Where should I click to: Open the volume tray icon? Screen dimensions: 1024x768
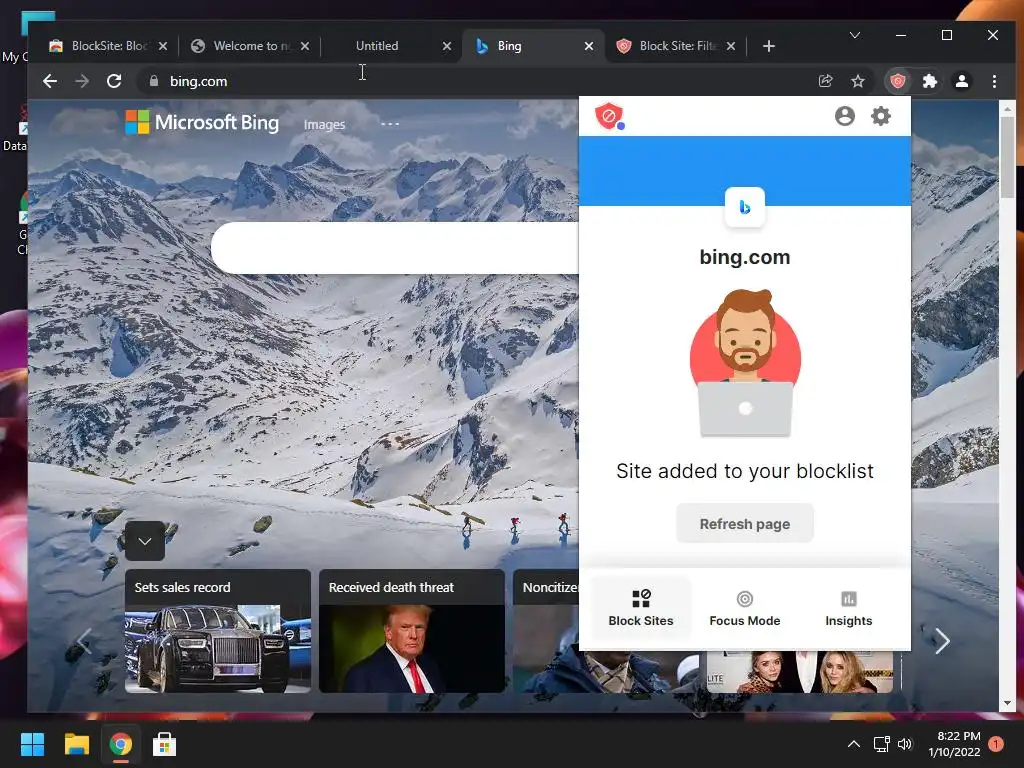point(904,744)
